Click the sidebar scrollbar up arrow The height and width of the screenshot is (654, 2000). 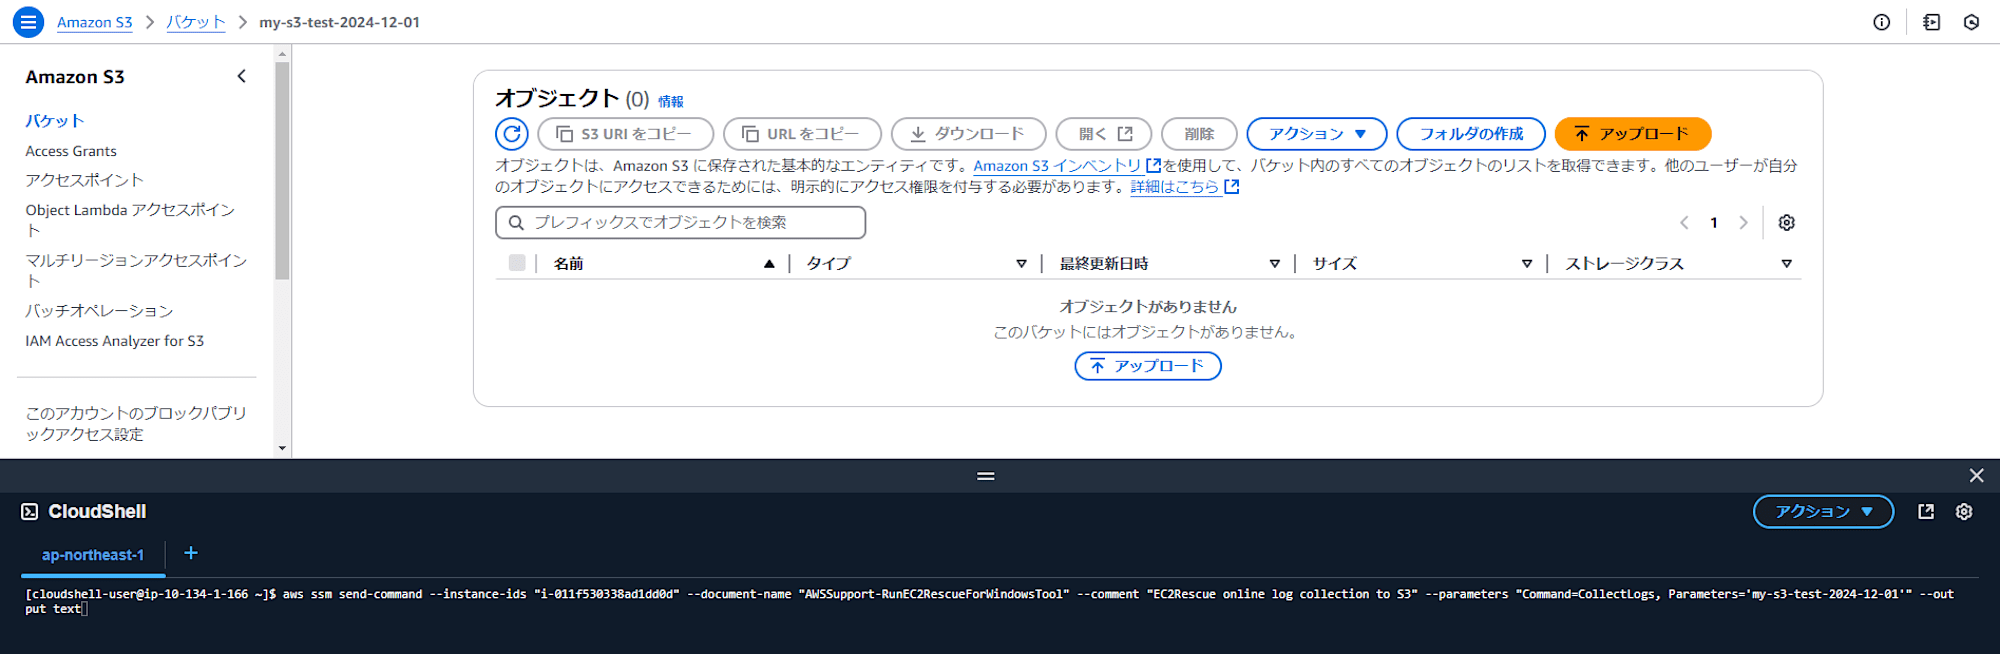(x=282, y=54)
